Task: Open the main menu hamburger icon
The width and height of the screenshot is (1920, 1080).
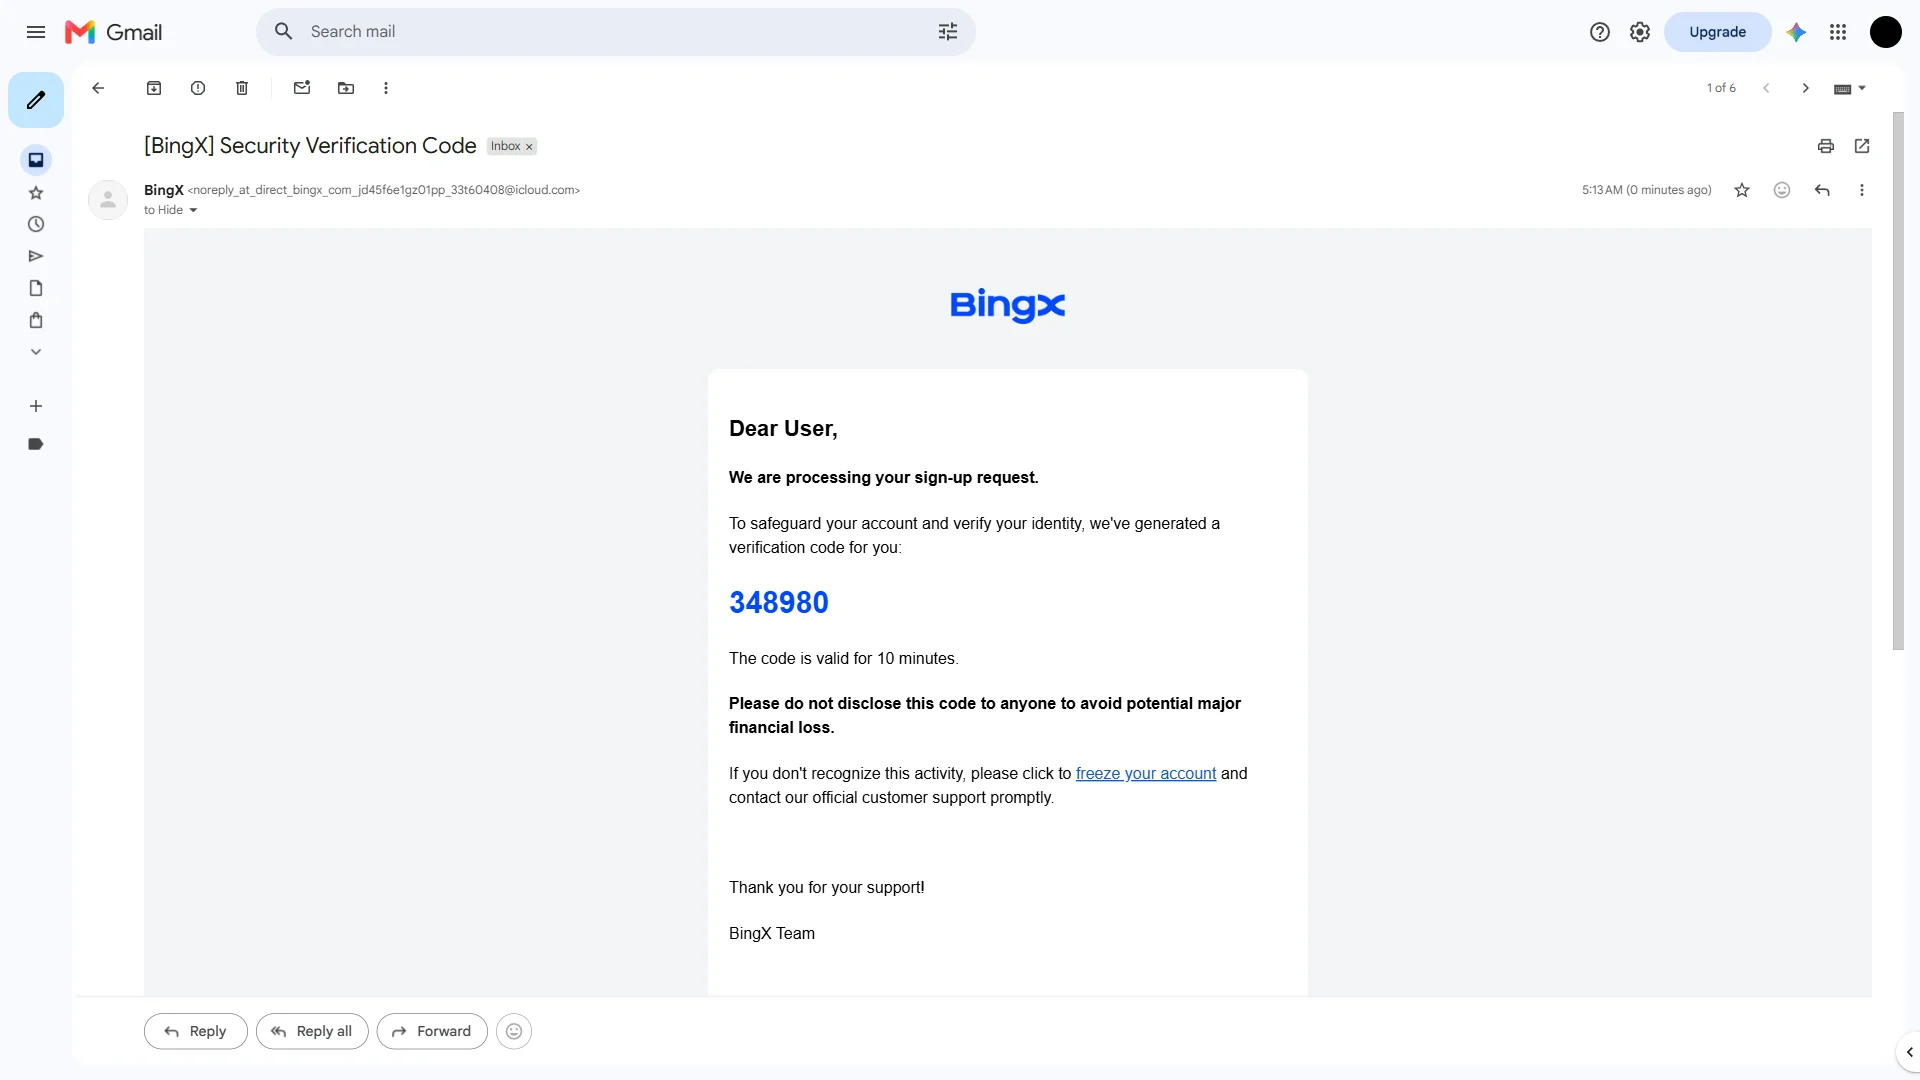Action: [36, 32]
